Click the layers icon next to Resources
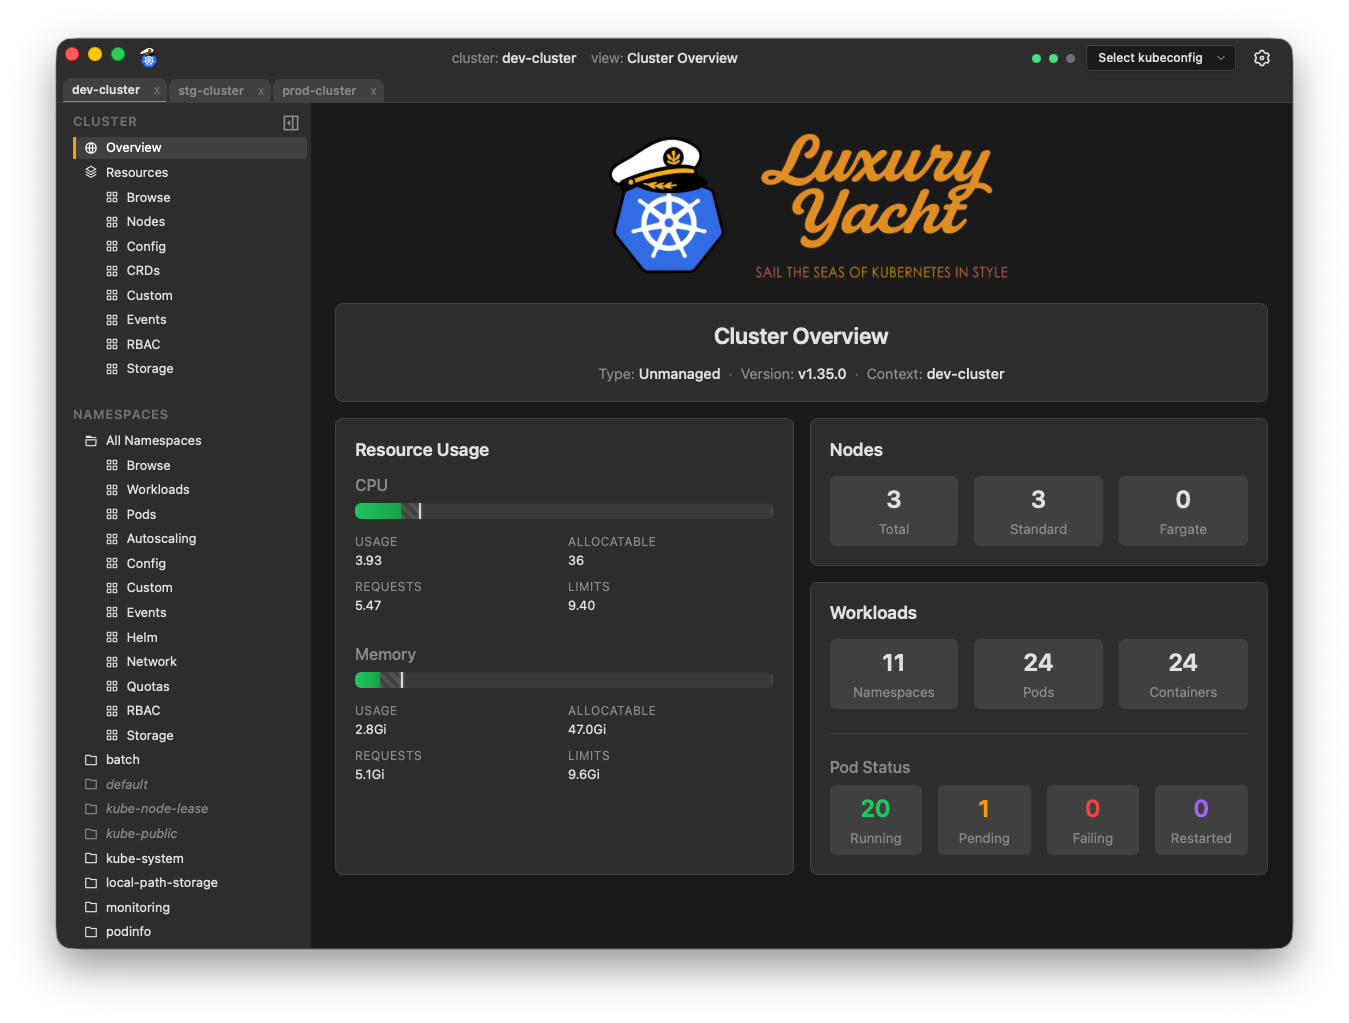Viewport: 1349px width, 1023px height. [x=91, y=172]
